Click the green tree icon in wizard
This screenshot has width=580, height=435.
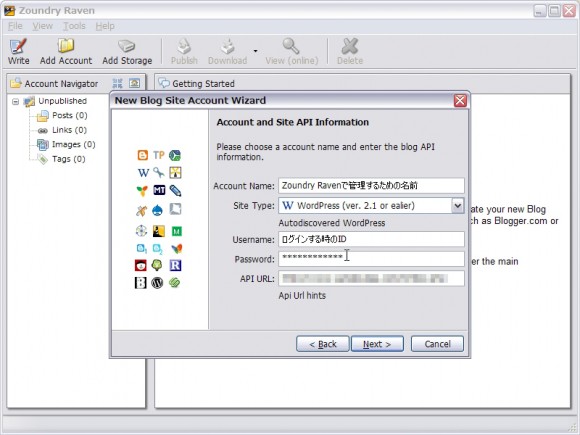(x=157, y=265)
